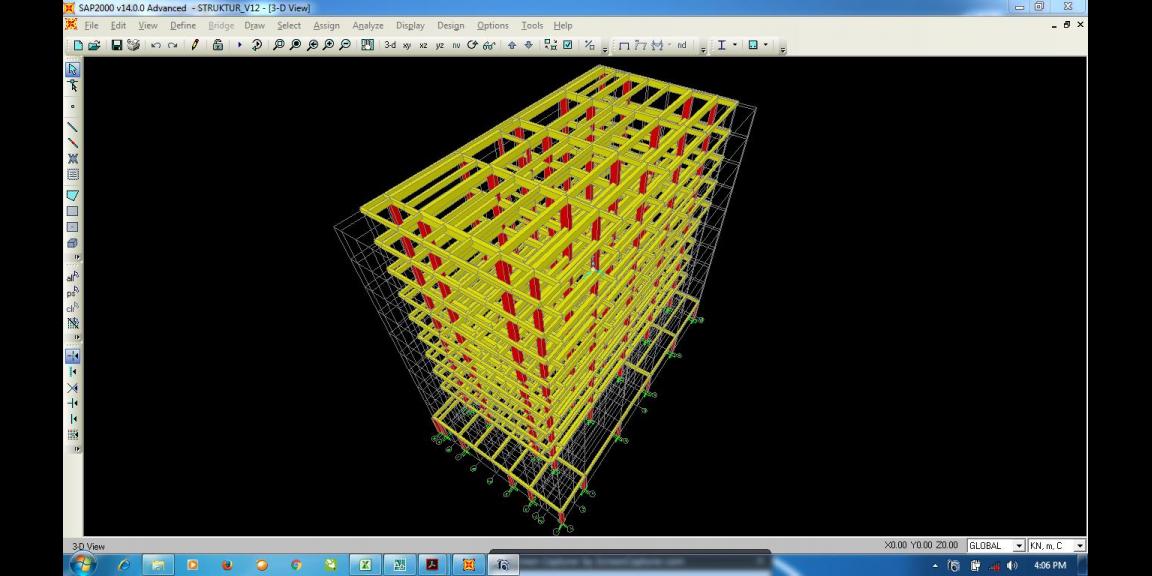Click the Rotate 3D View icon

pos(472,45)
